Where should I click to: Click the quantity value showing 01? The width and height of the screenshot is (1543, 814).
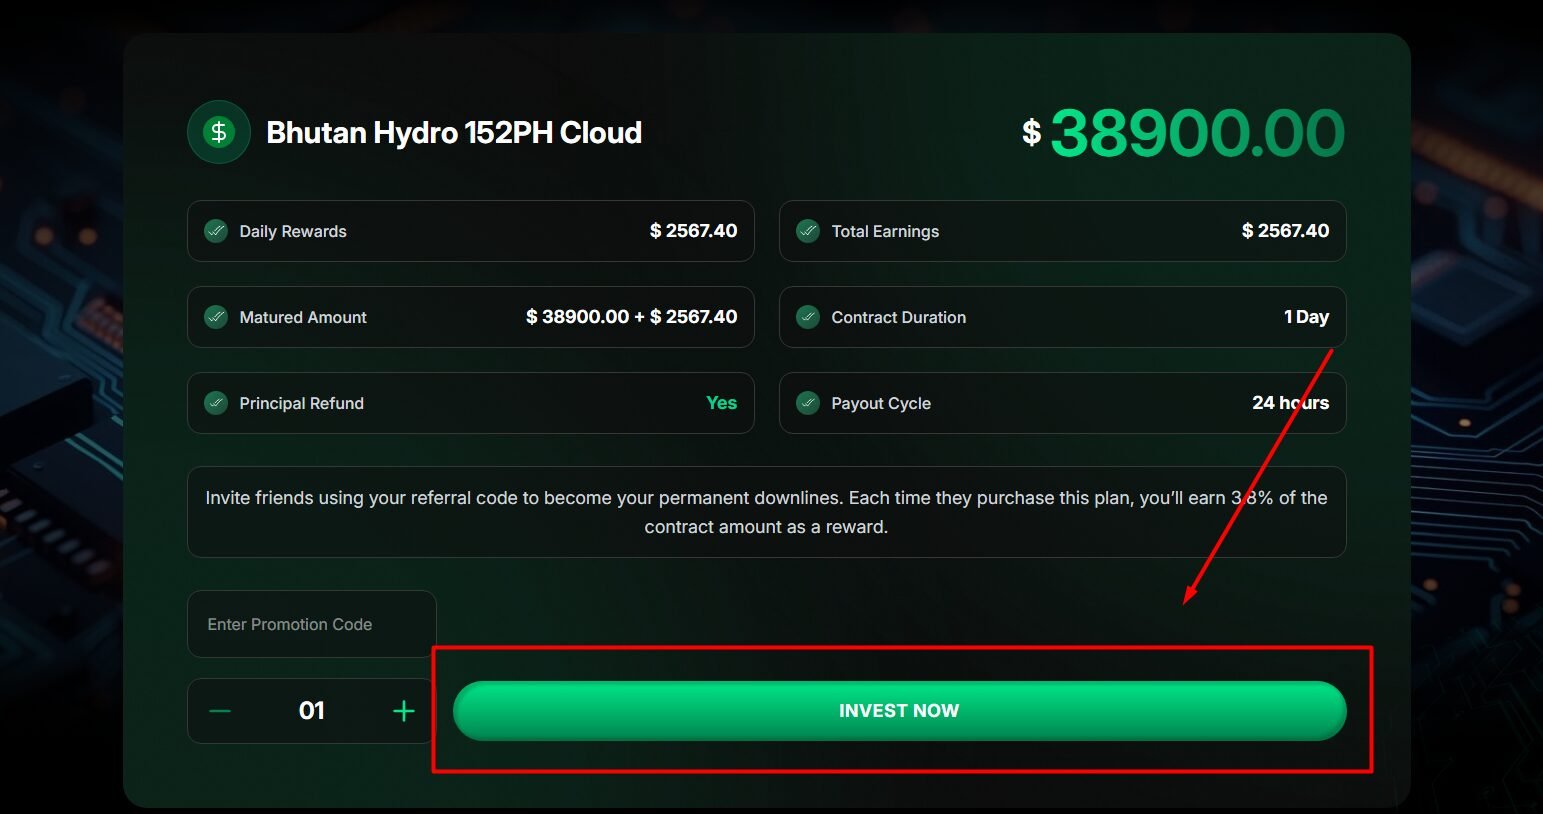click(x=311, y=711)
